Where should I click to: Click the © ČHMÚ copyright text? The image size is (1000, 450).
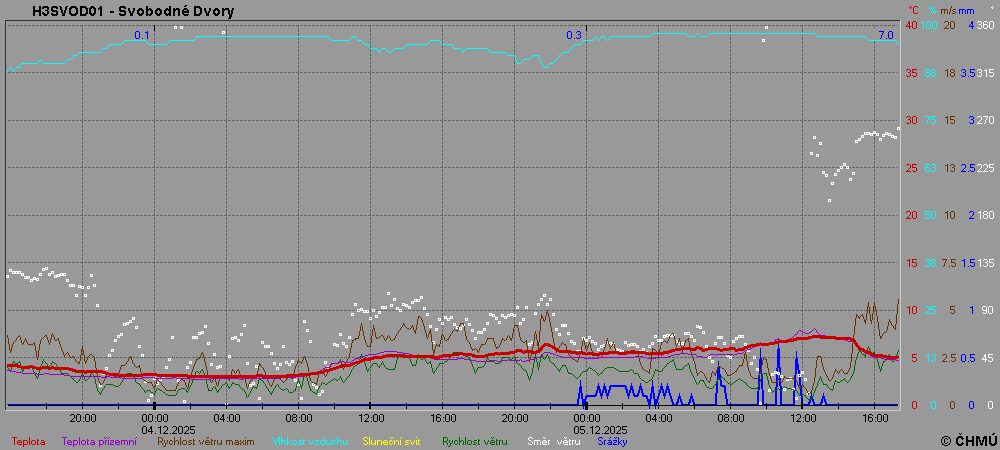(x=968, y=440)
